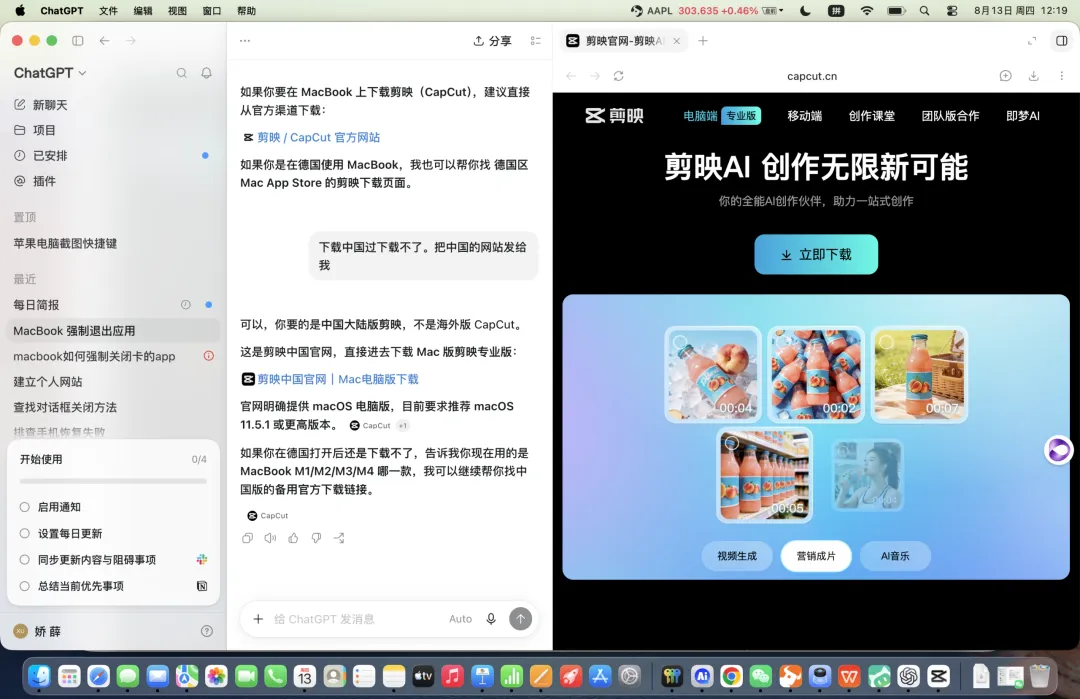Click the floating purple assistant orb

coord(1059,450)
